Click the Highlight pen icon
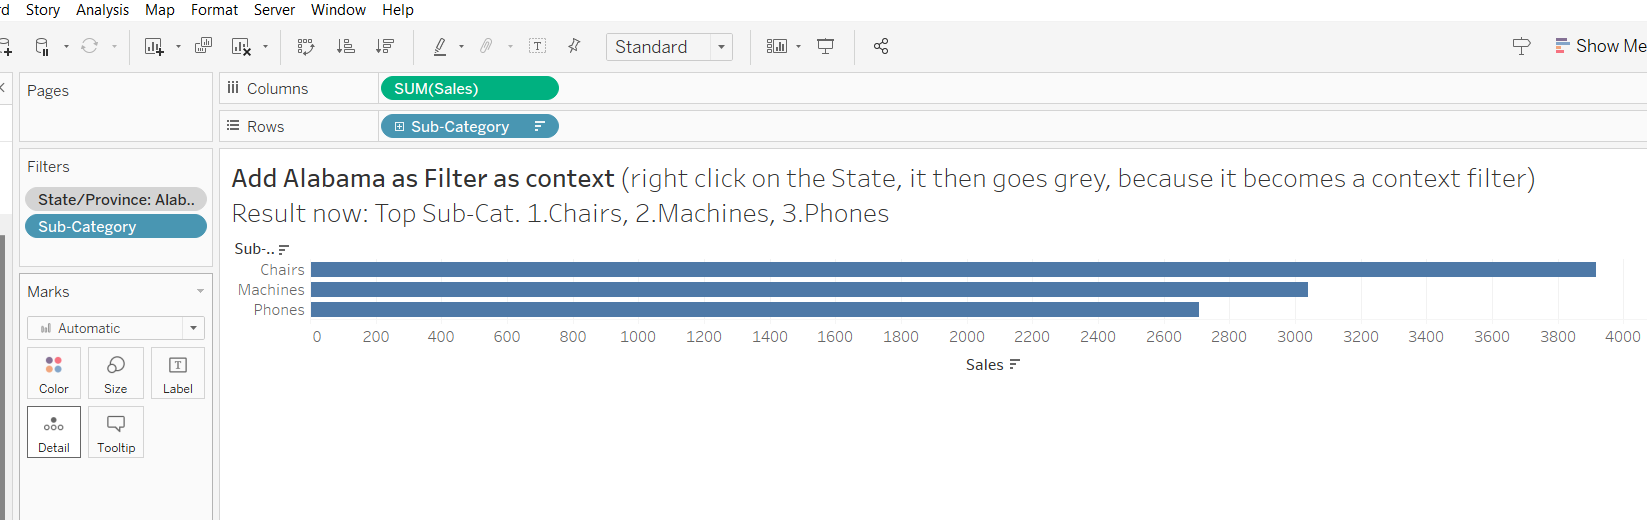 coord(440,46)
